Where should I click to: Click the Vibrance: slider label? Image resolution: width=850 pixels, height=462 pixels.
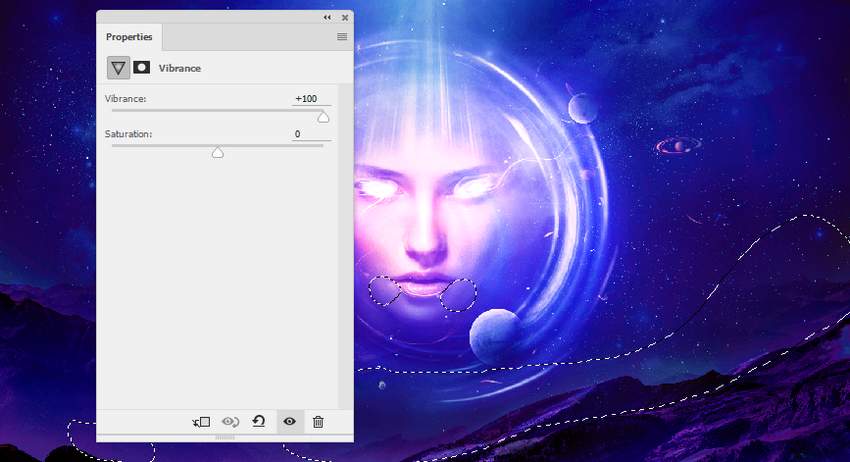tap(126, 99)
